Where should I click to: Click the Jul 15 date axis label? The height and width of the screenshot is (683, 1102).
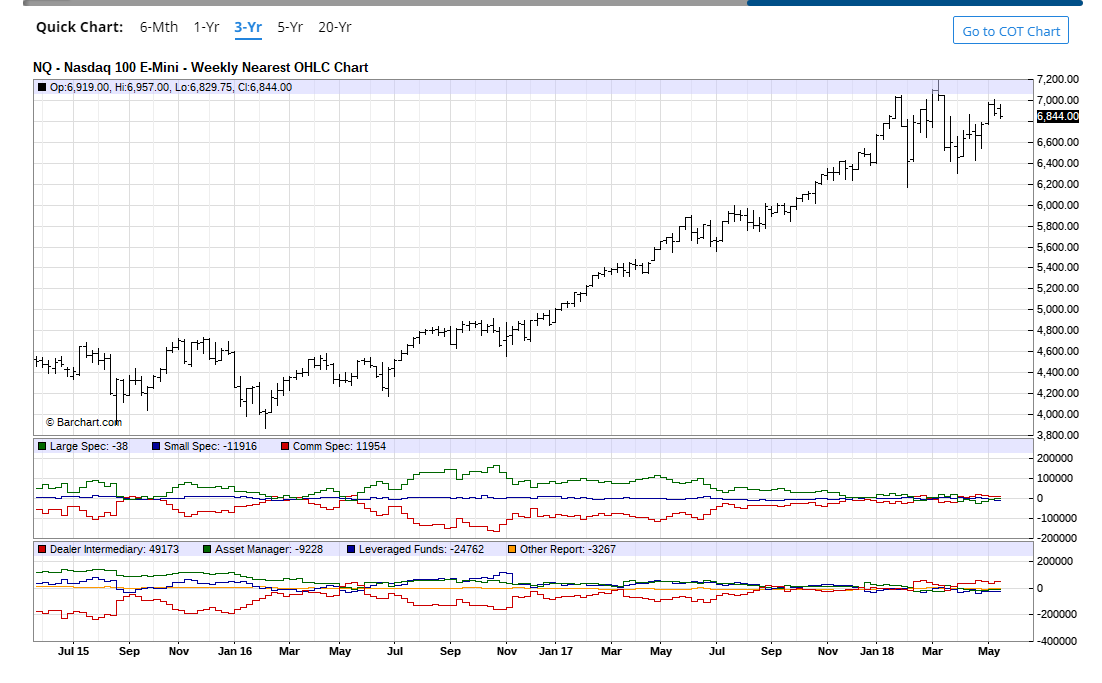pos(73,651)
